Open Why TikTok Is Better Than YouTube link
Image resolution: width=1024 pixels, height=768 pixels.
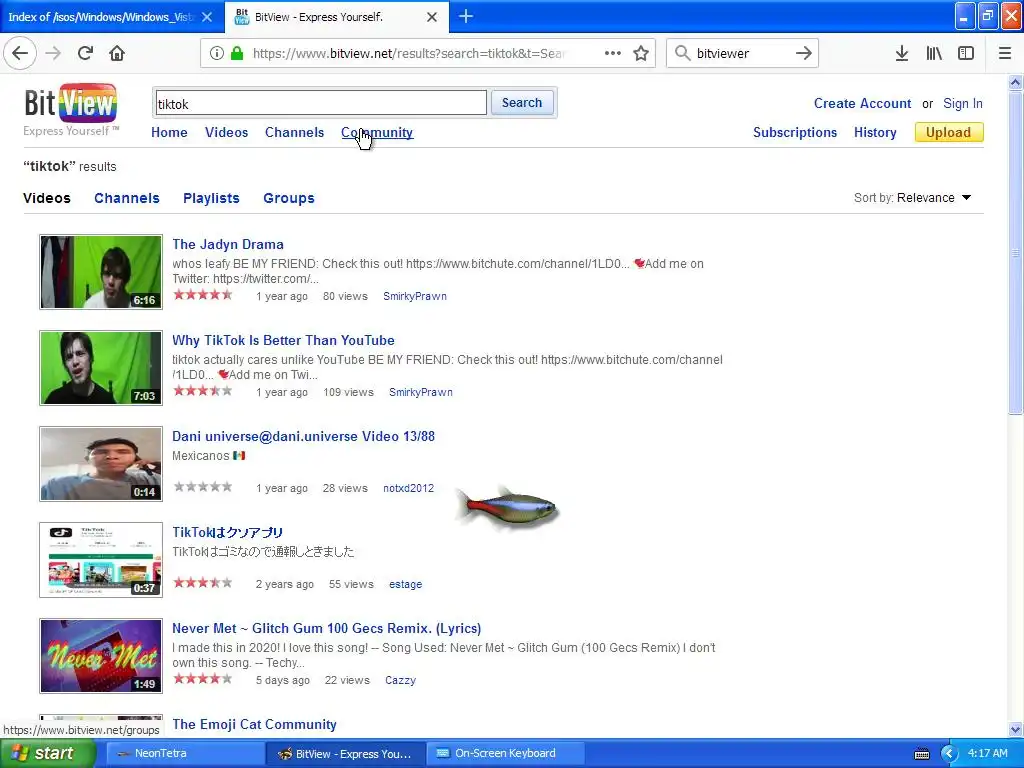(283, 340)
